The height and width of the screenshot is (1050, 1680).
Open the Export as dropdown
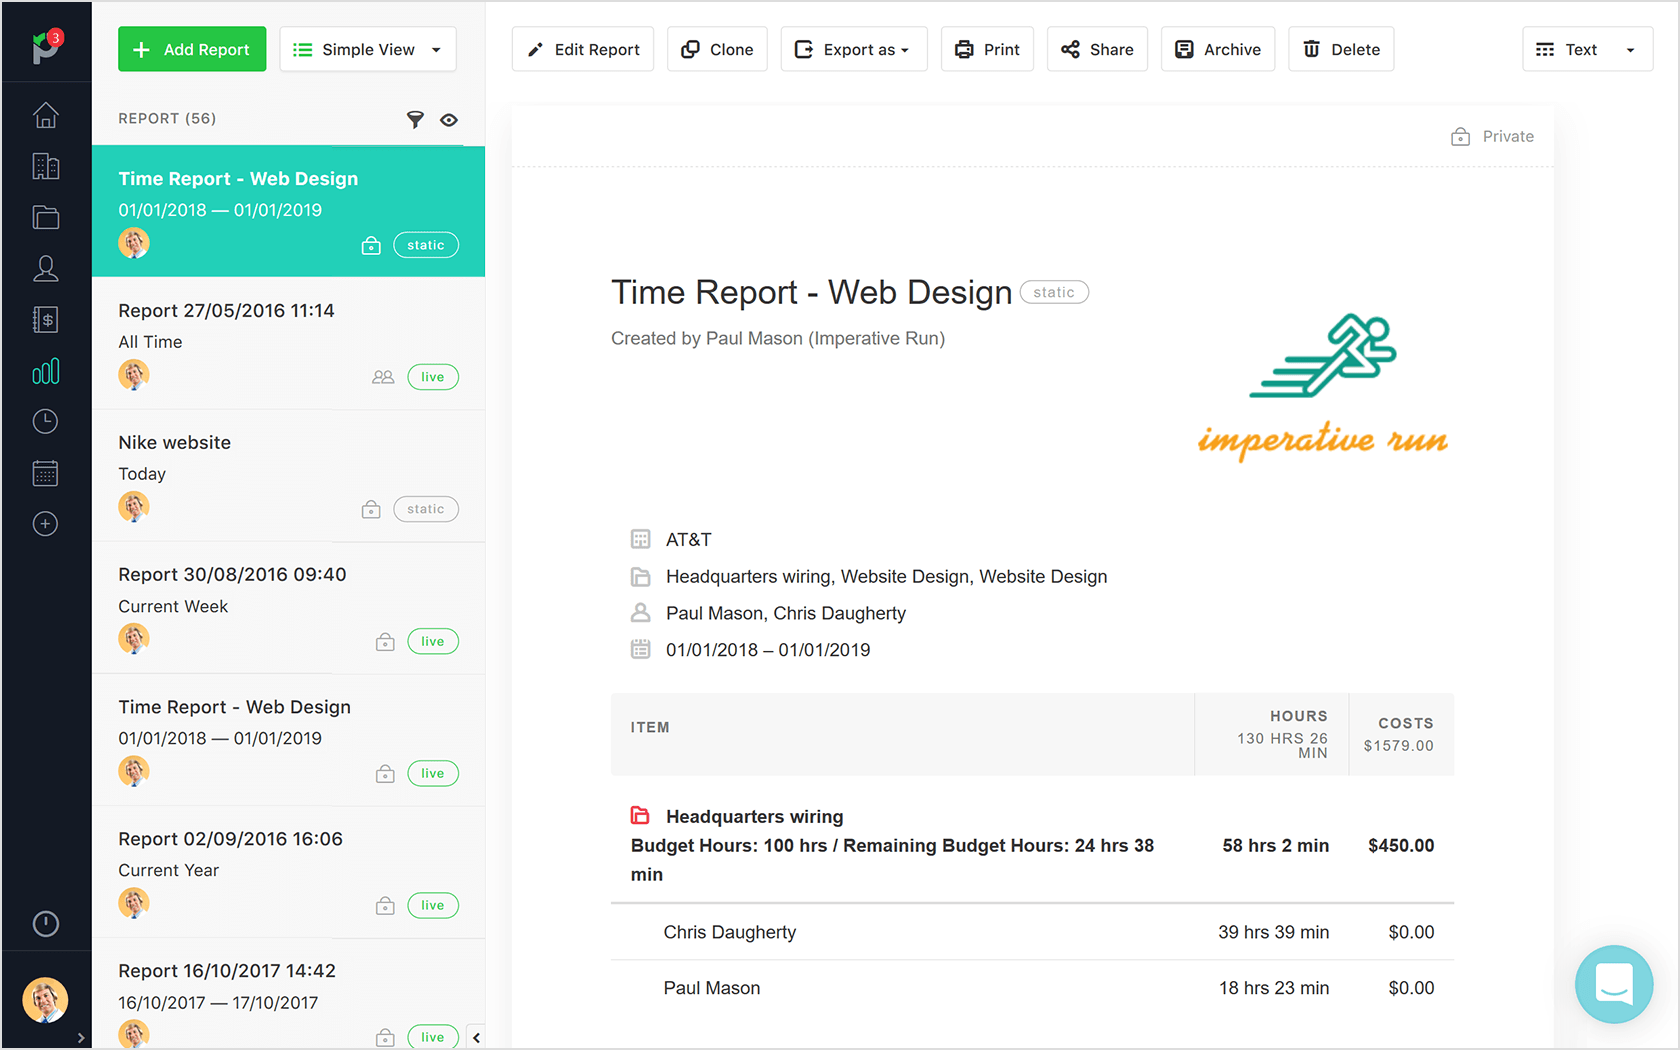pos(853,48)
